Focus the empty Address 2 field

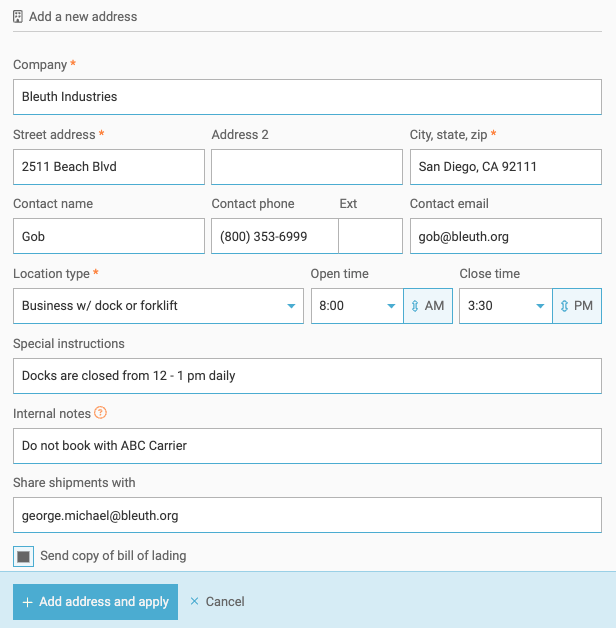[307, 167]
